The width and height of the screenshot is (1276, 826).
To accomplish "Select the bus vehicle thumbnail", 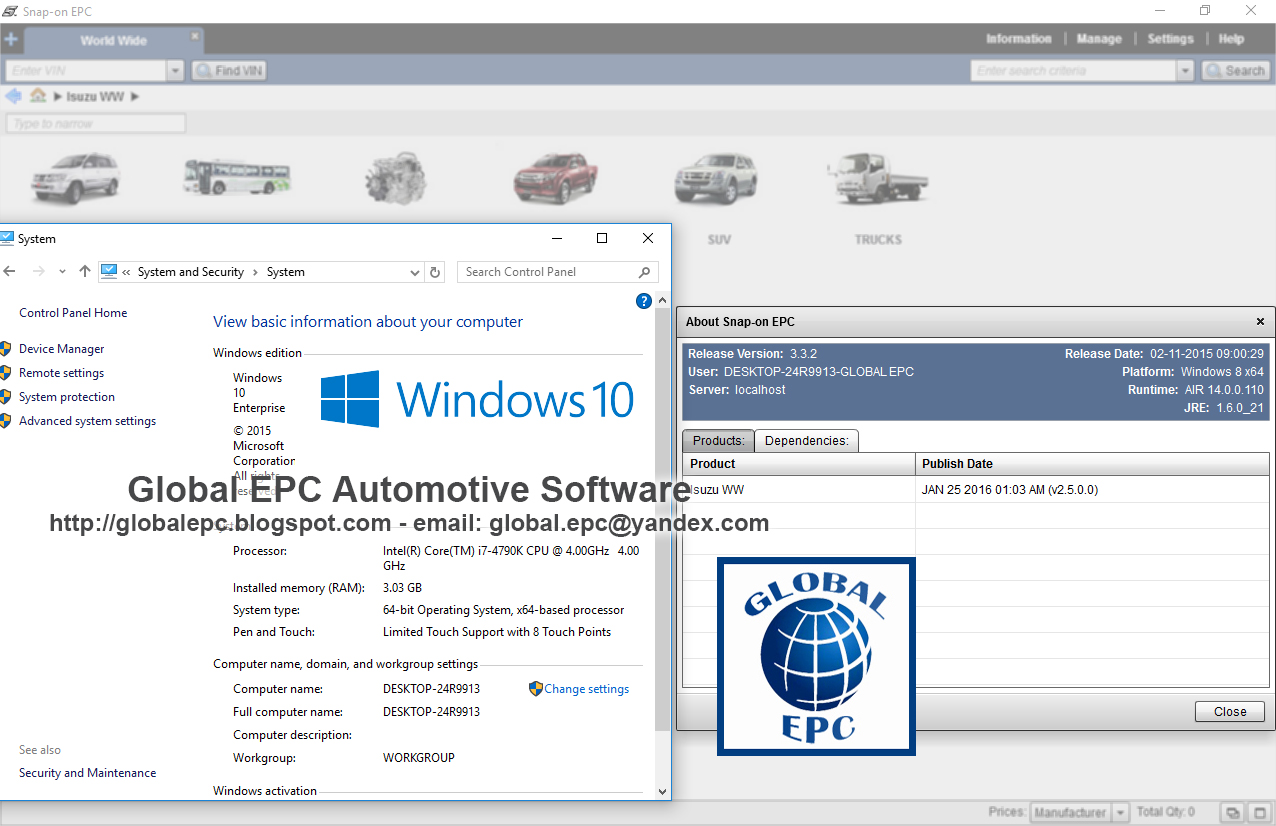I will tap(238, 177).
